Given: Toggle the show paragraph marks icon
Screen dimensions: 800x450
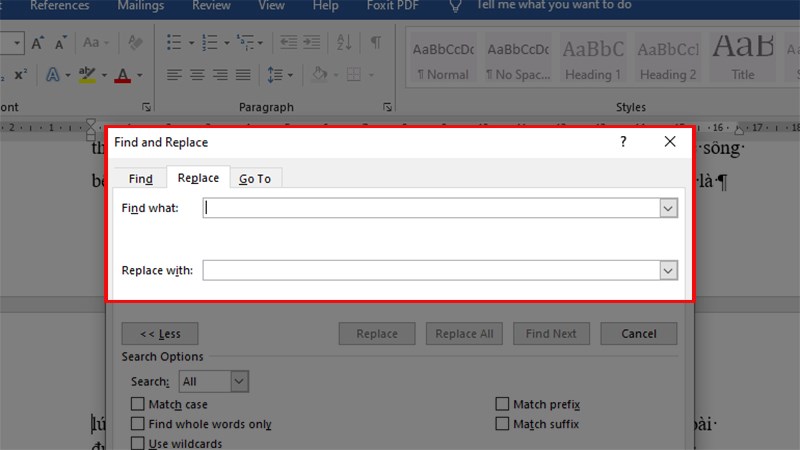Looking at the screenshot, I should (376, 43).
